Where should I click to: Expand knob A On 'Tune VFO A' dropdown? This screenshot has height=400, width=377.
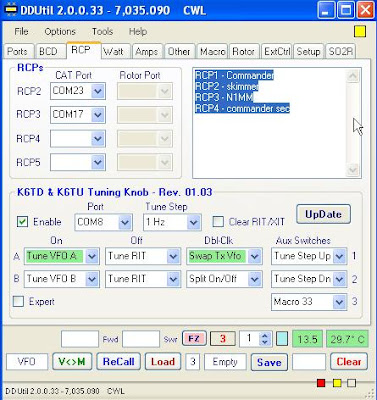click(x=92, y=256)
